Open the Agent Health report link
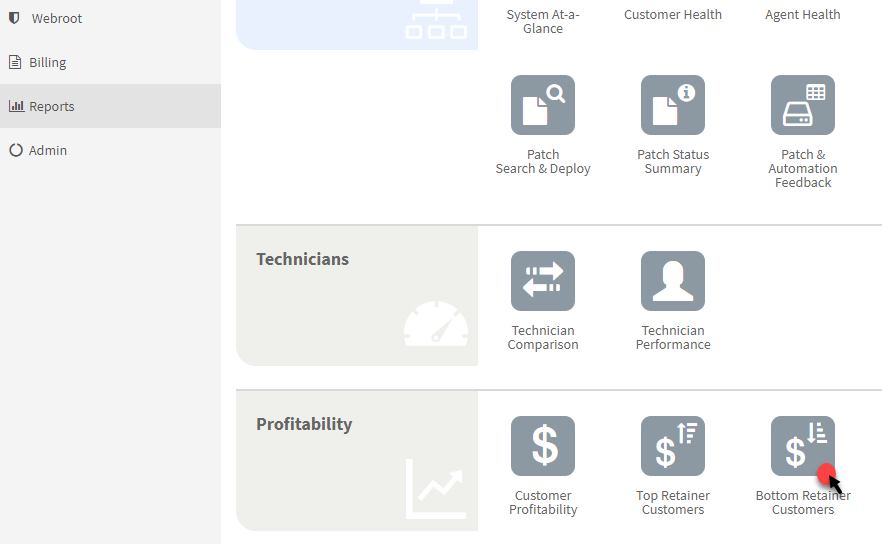Viewport: 882px width, 544px height. click(803, 15)
